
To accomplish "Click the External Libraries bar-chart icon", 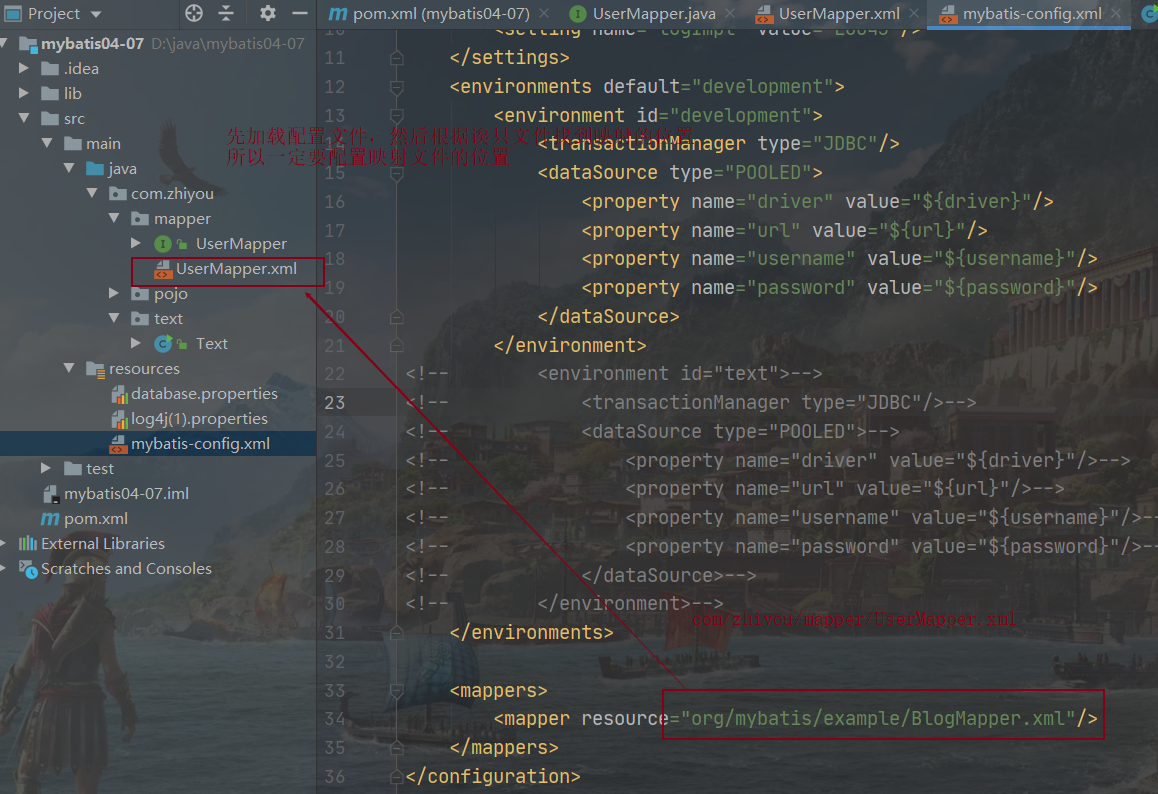I will (27, 543).
